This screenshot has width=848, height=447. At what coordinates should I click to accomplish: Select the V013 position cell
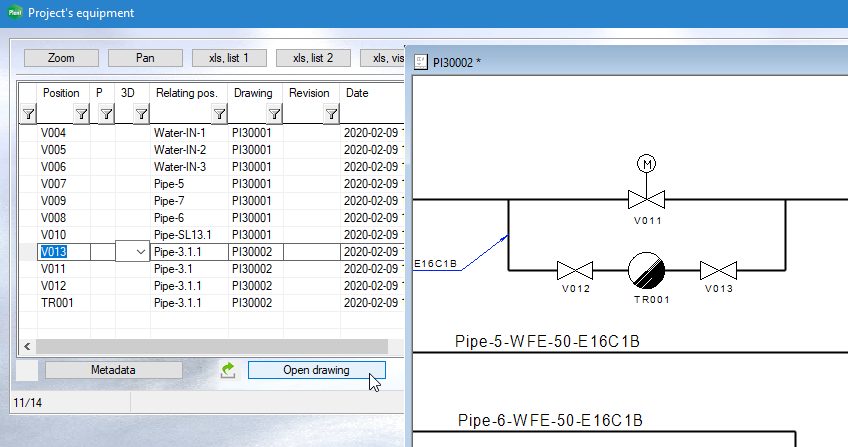[x=64, y=252]
